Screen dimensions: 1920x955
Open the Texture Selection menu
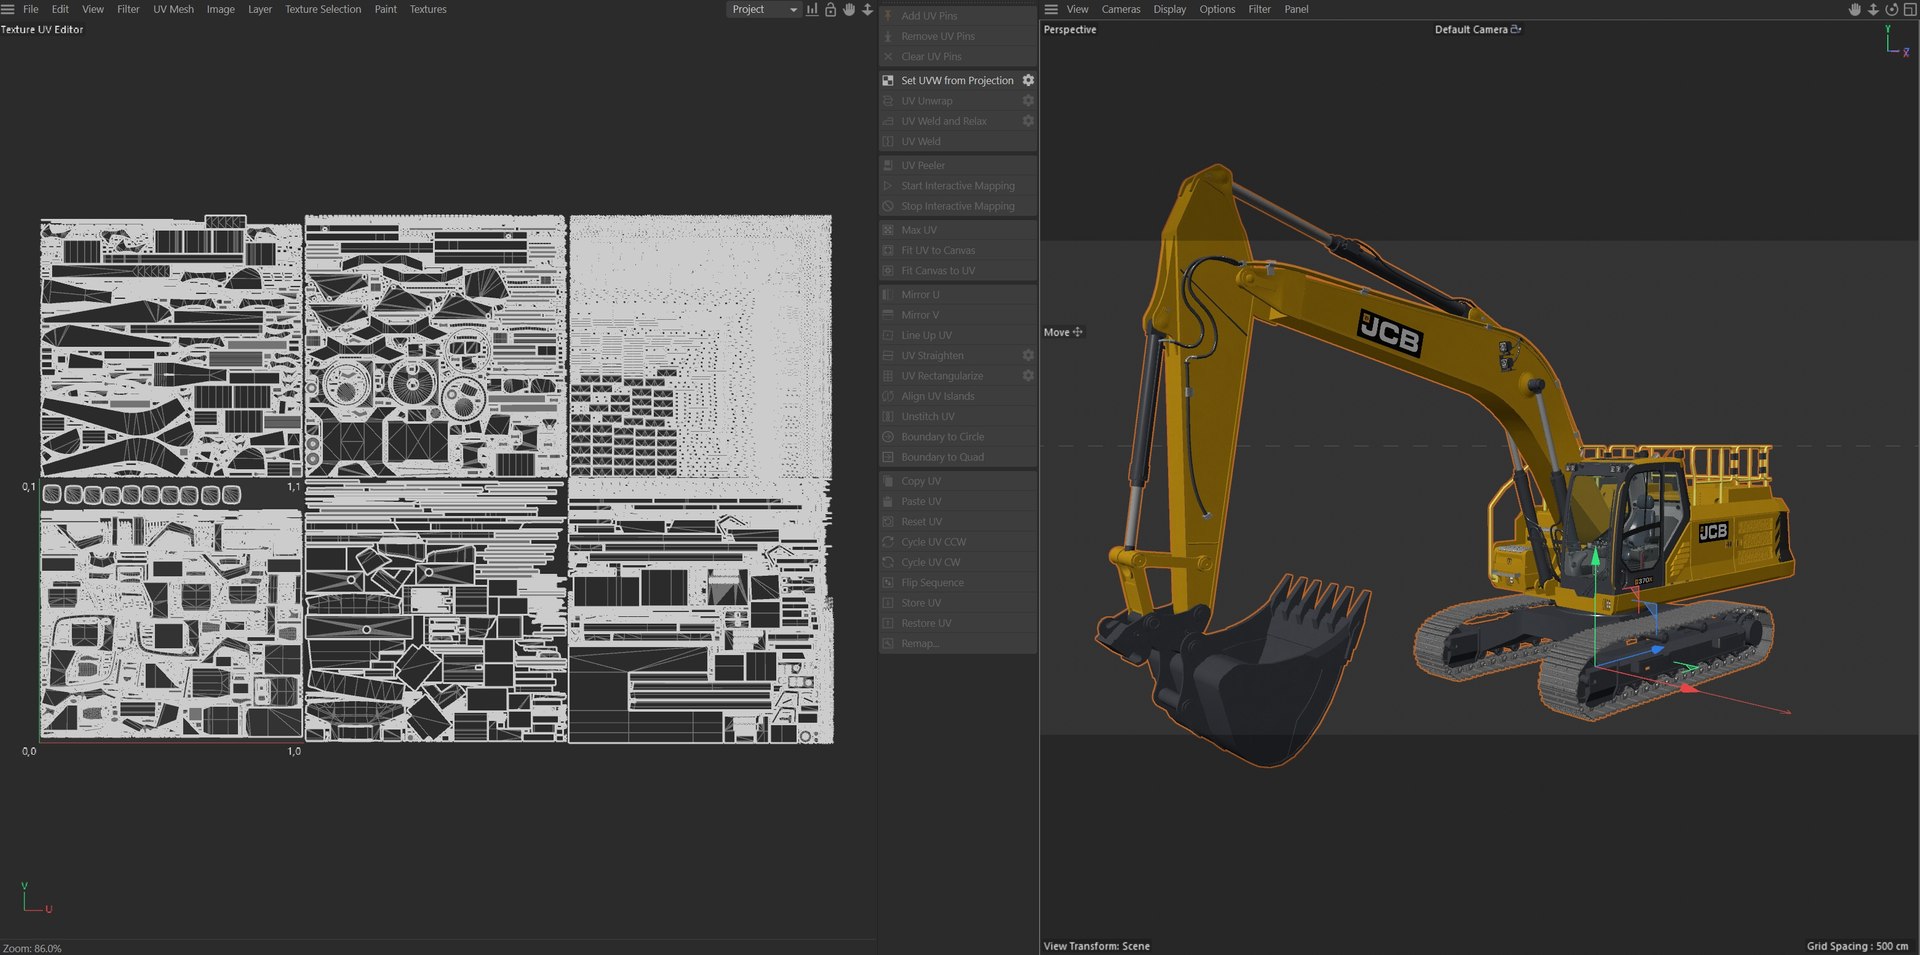[x=323, y=9]
